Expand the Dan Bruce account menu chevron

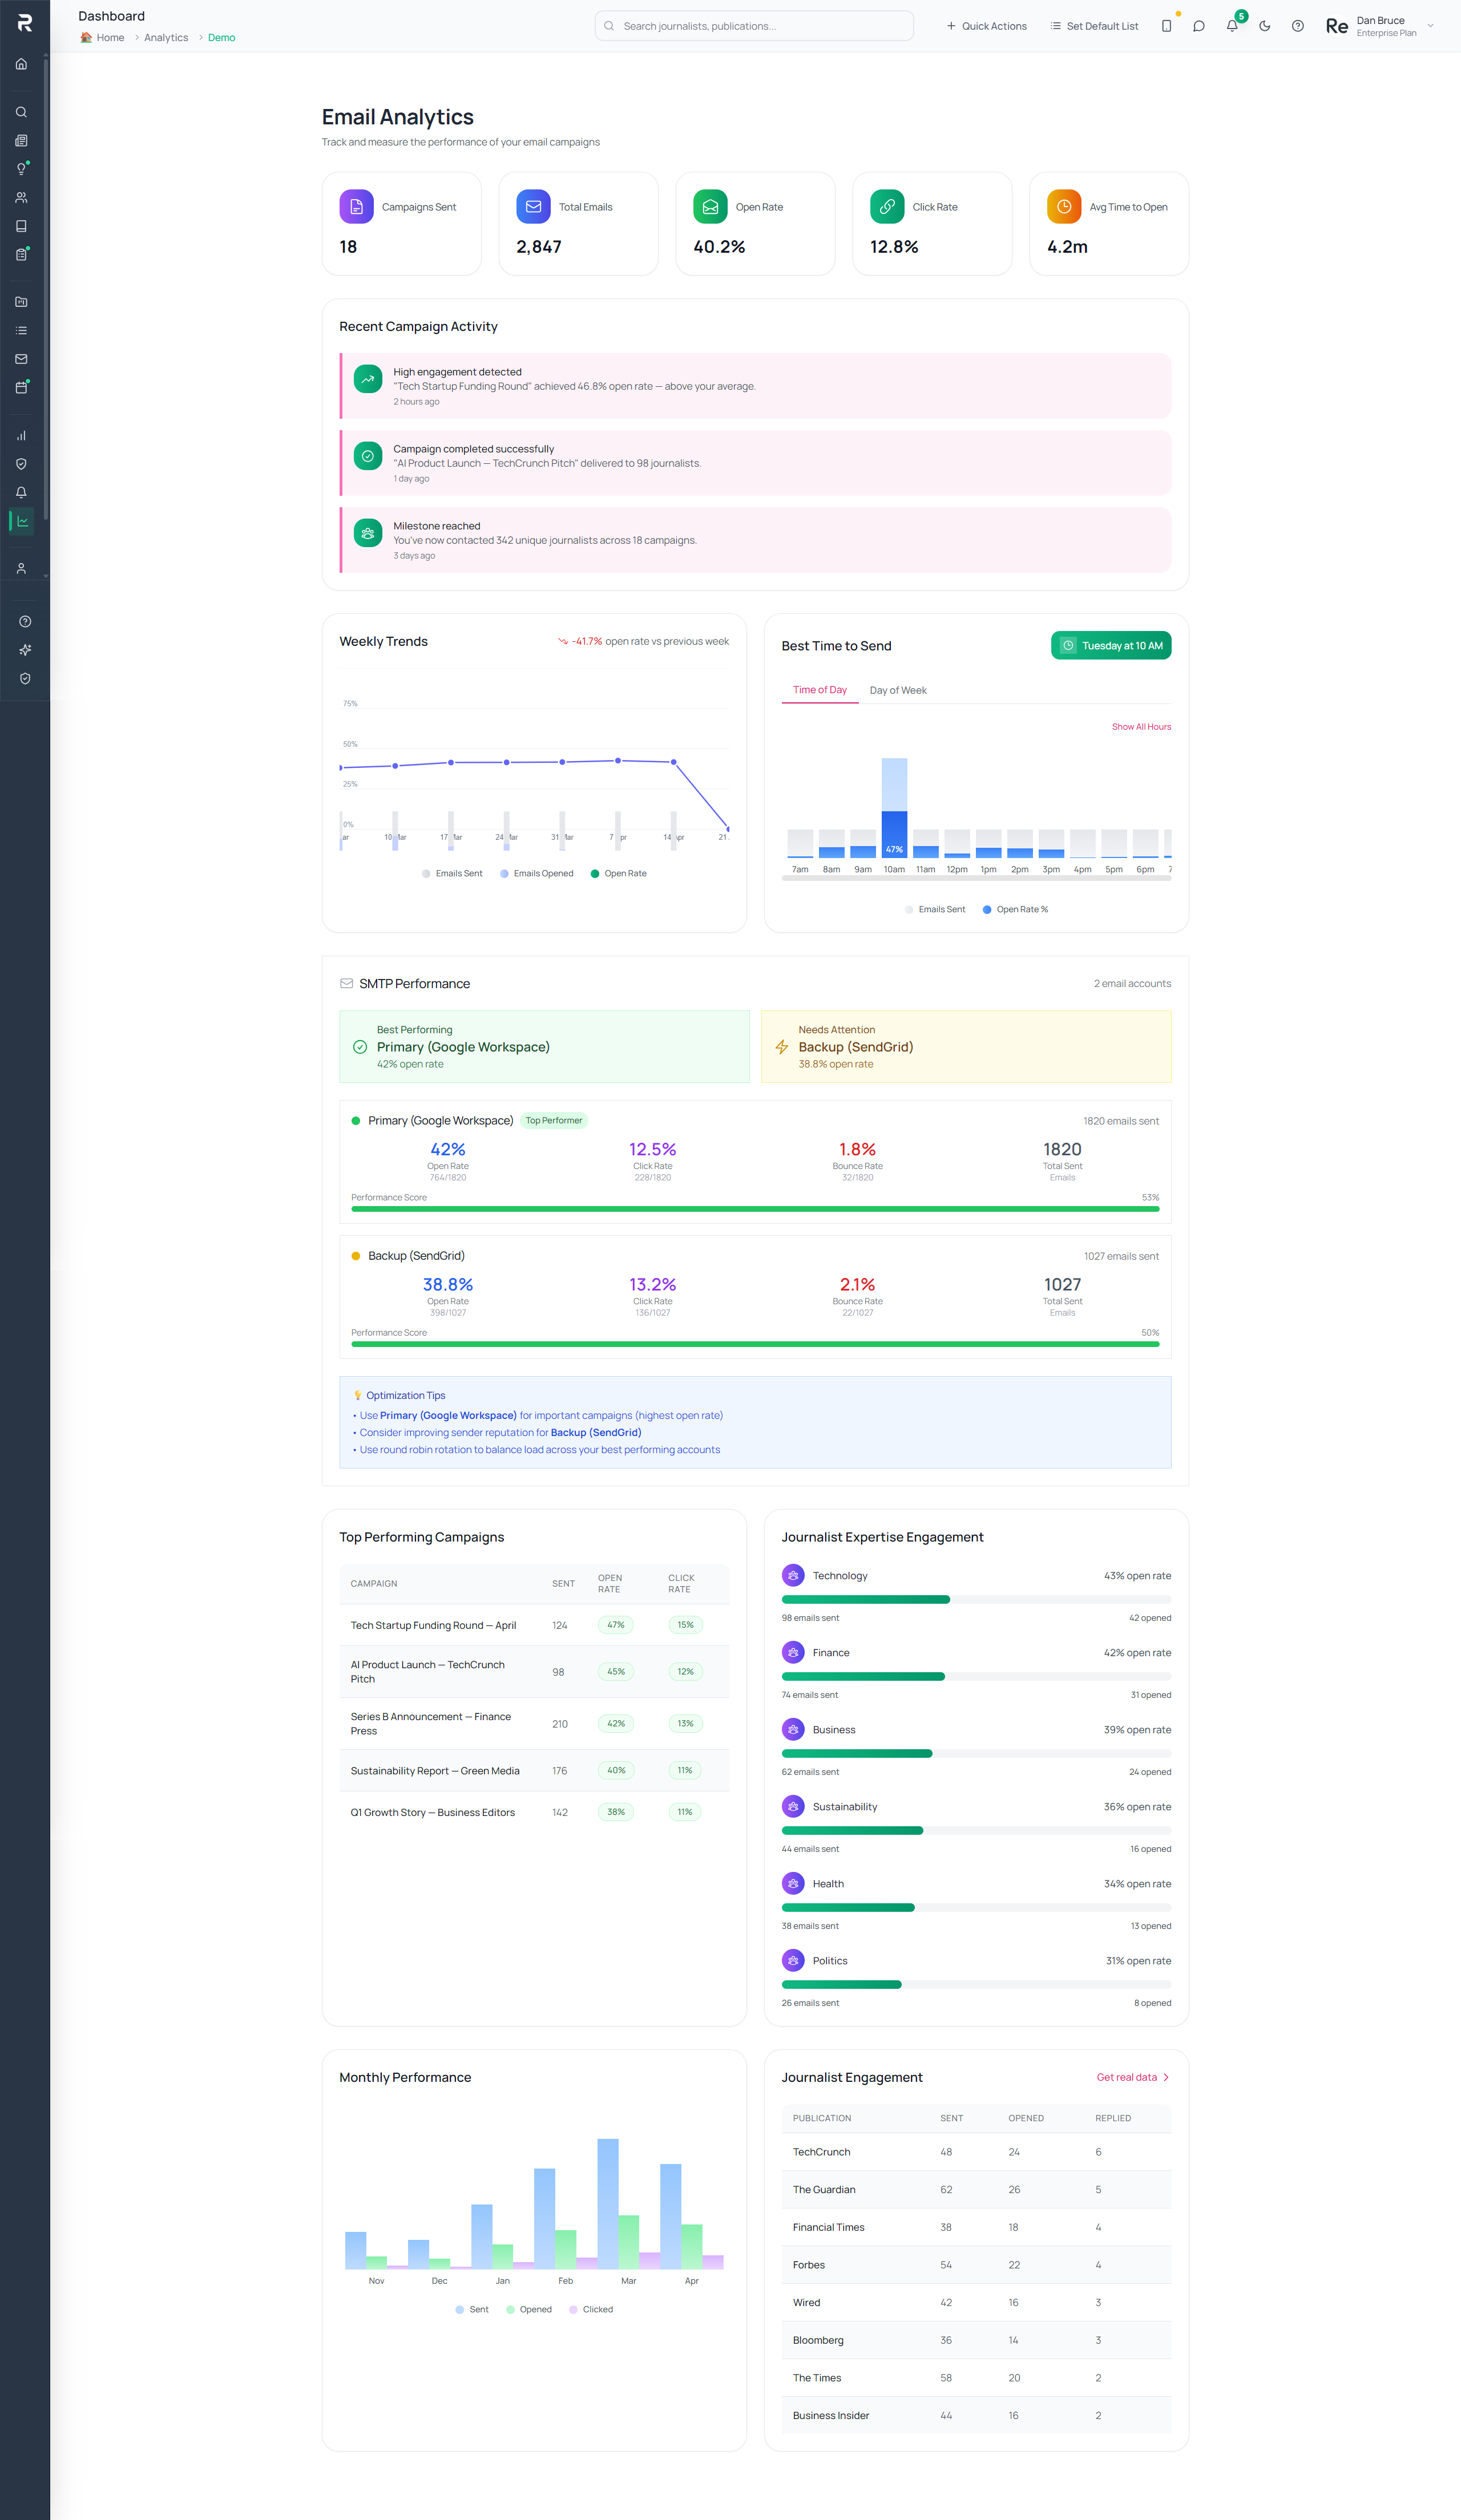tap(1430, 26)
